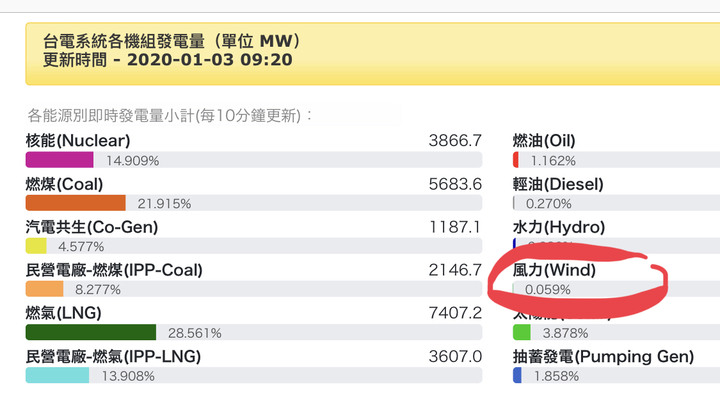Click the LNG value 7407.2

[455, 313]
